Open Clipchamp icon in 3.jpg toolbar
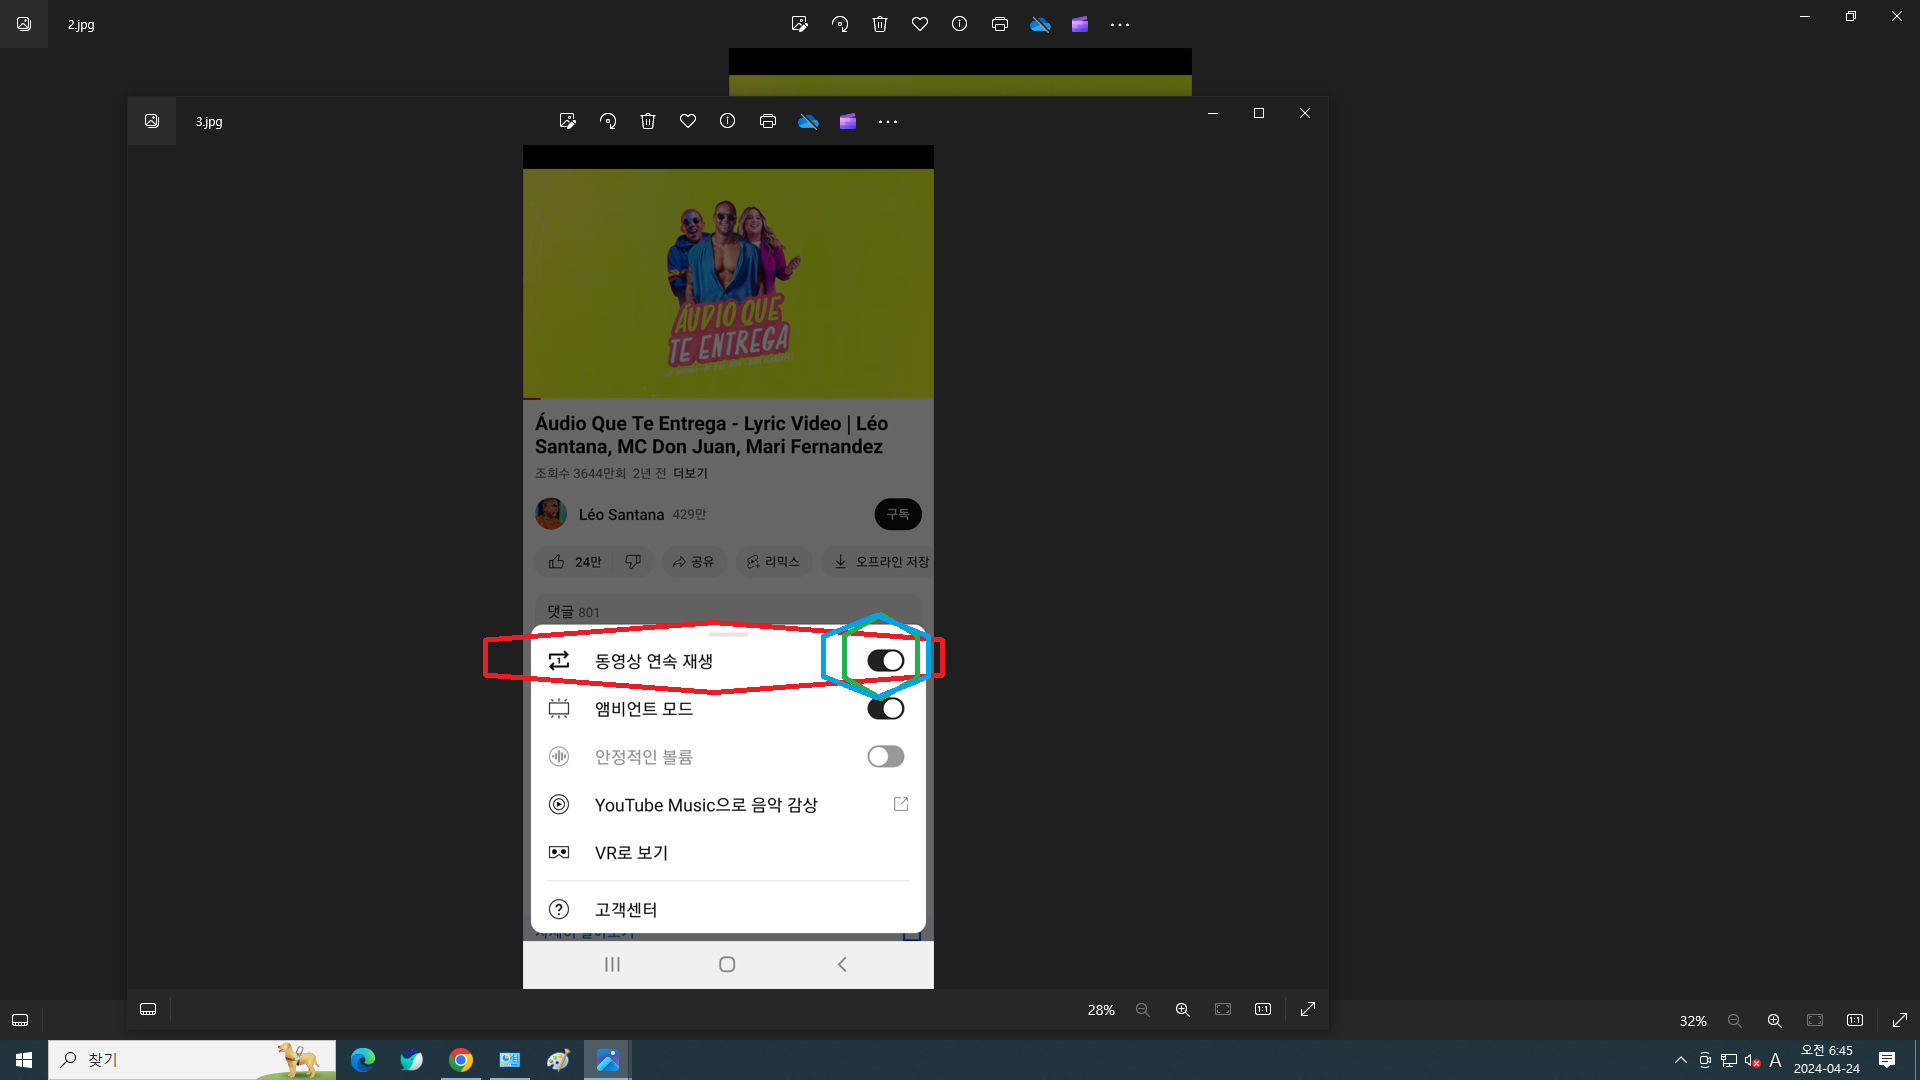 click(x=848, y=121)
